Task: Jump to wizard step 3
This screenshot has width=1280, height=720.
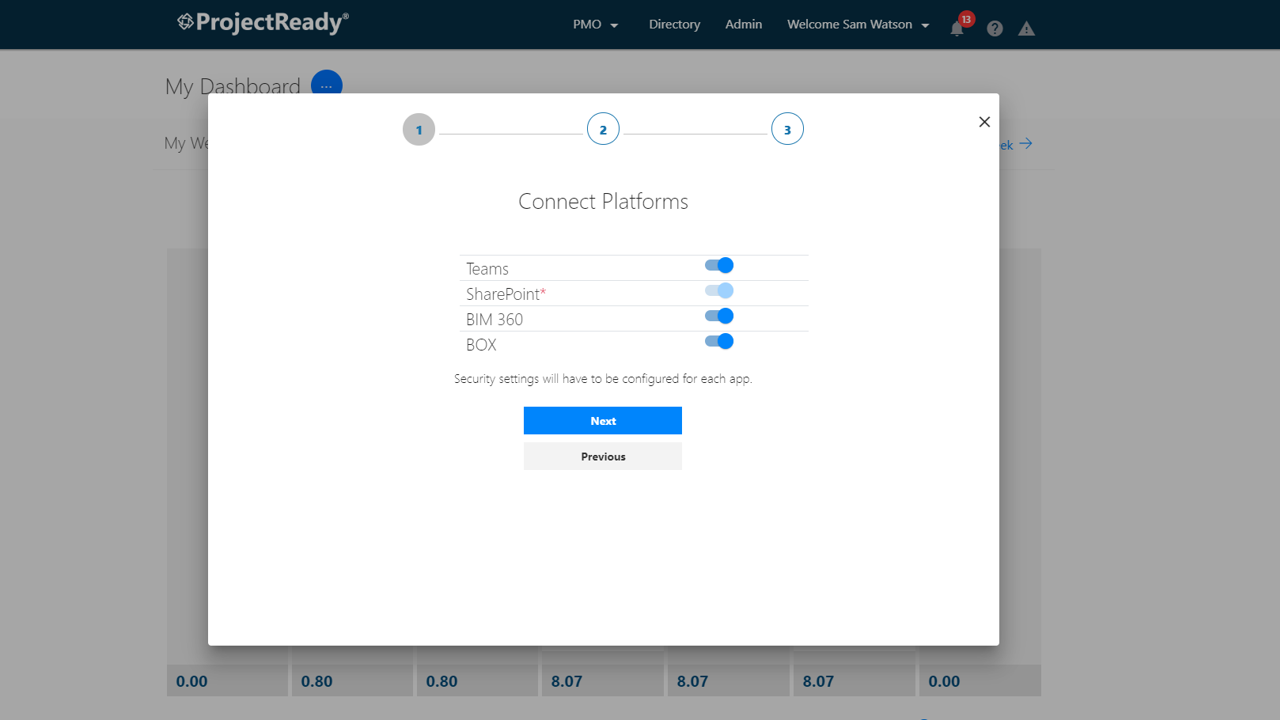Action: pyautogui.click(x=787, y=129)
